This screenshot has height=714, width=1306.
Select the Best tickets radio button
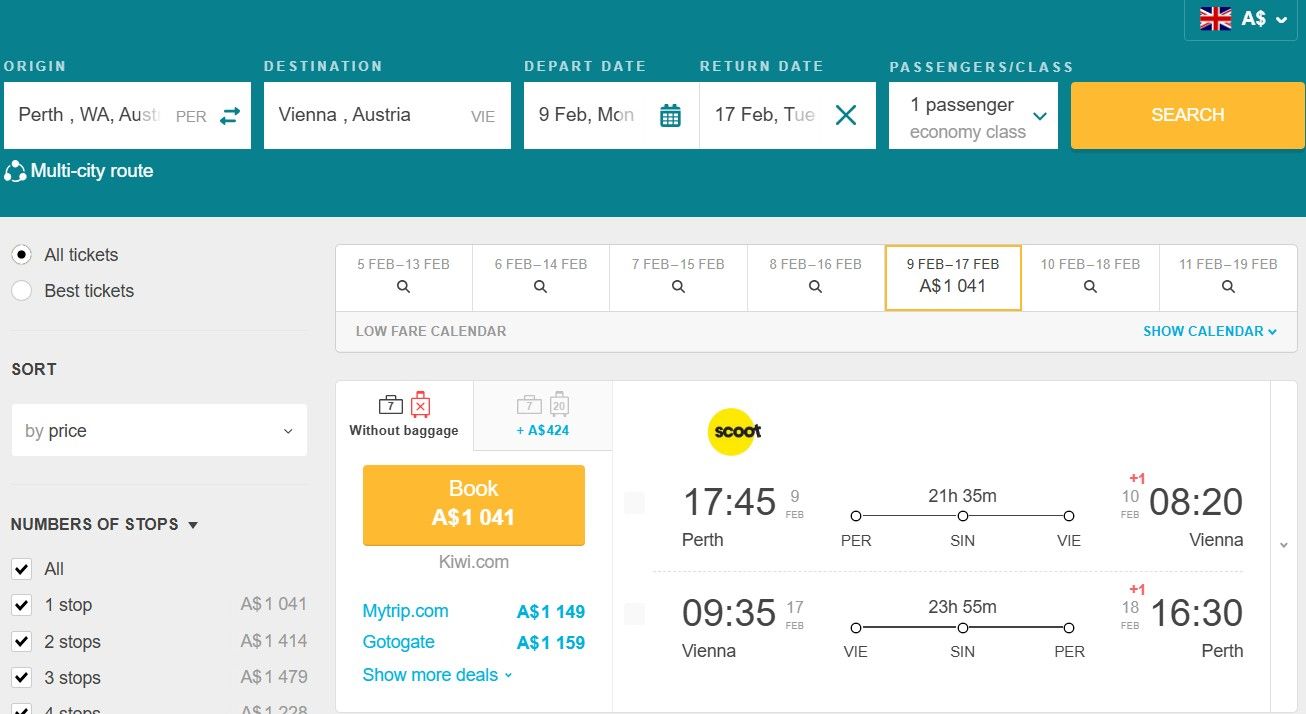click(22, 291)
